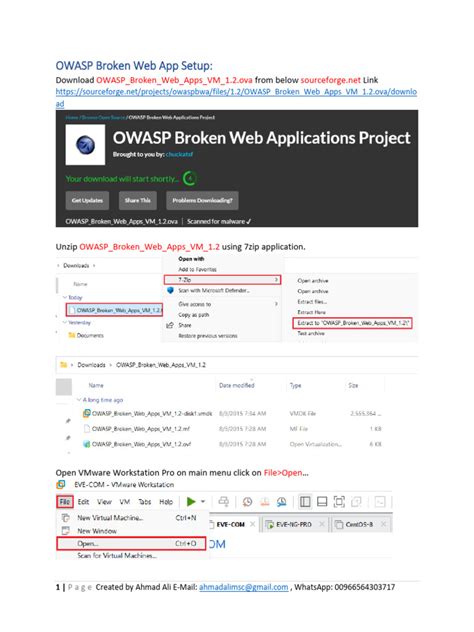
Task: Click the vmdk disk file icon
Action: (86, 413)
